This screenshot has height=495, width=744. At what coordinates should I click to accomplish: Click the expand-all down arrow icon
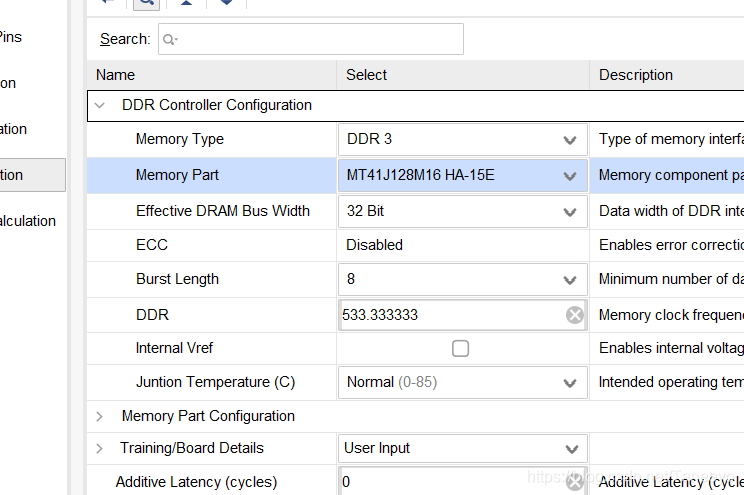(226, 2)
